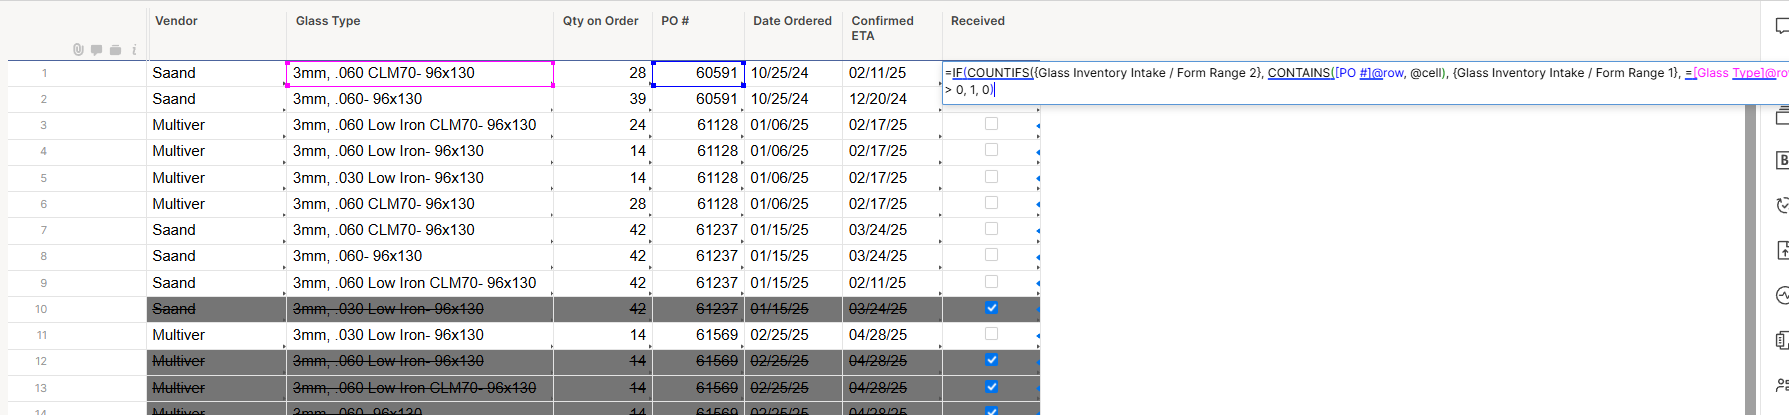Image resolution: width=1789 pixels, height=415 pixels.
Task: Select row number 5
Action: pos(44,178)
